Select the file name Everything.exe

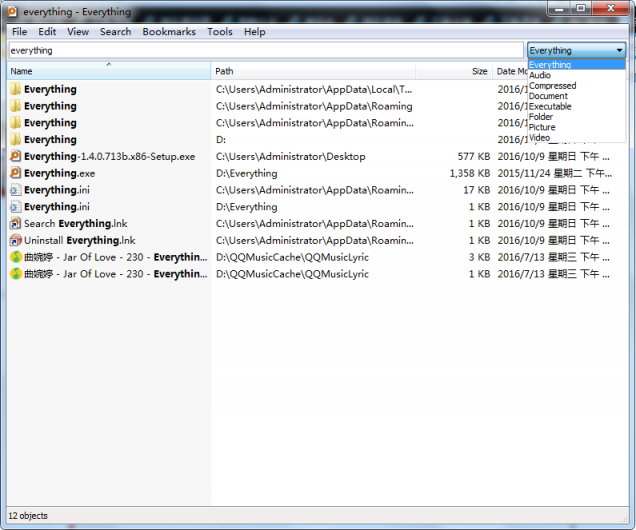point(60,174)
